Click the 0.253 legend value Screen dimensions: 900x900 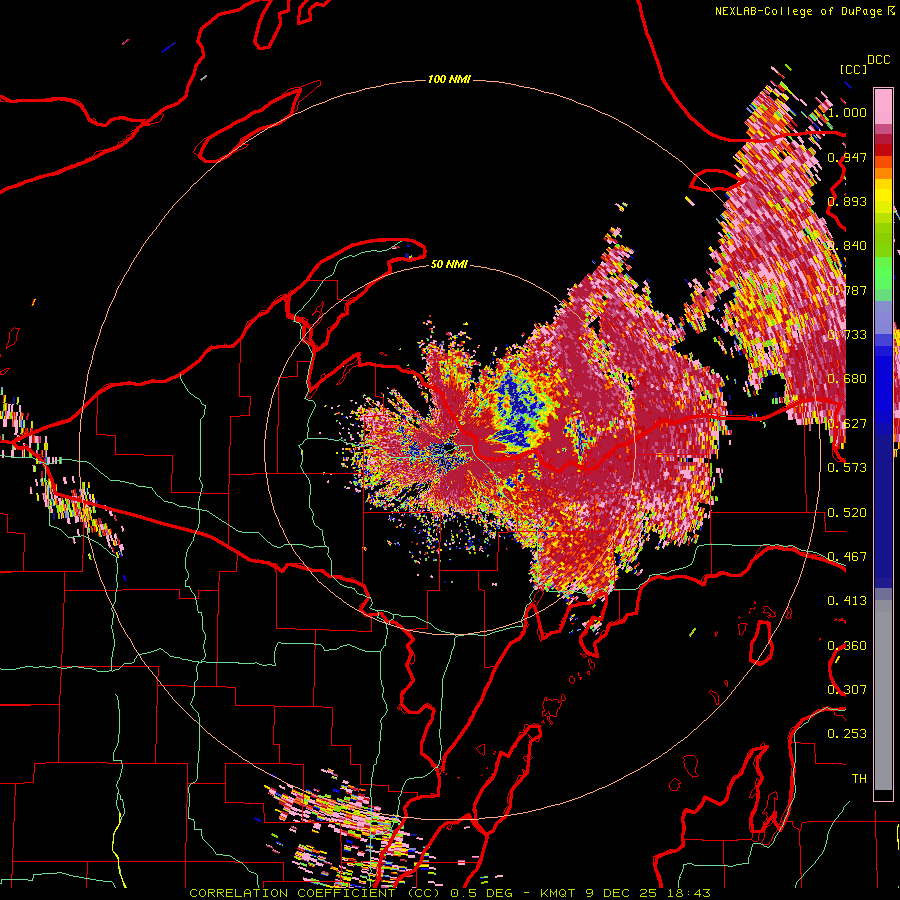(847, 734)
